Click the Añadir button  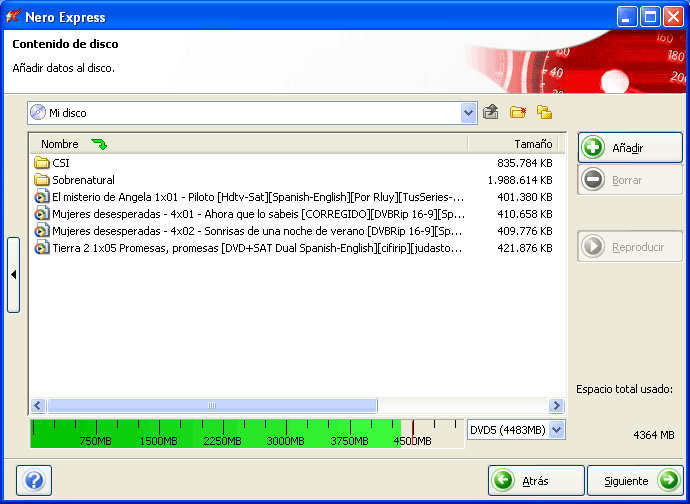[x=630, y=148]
